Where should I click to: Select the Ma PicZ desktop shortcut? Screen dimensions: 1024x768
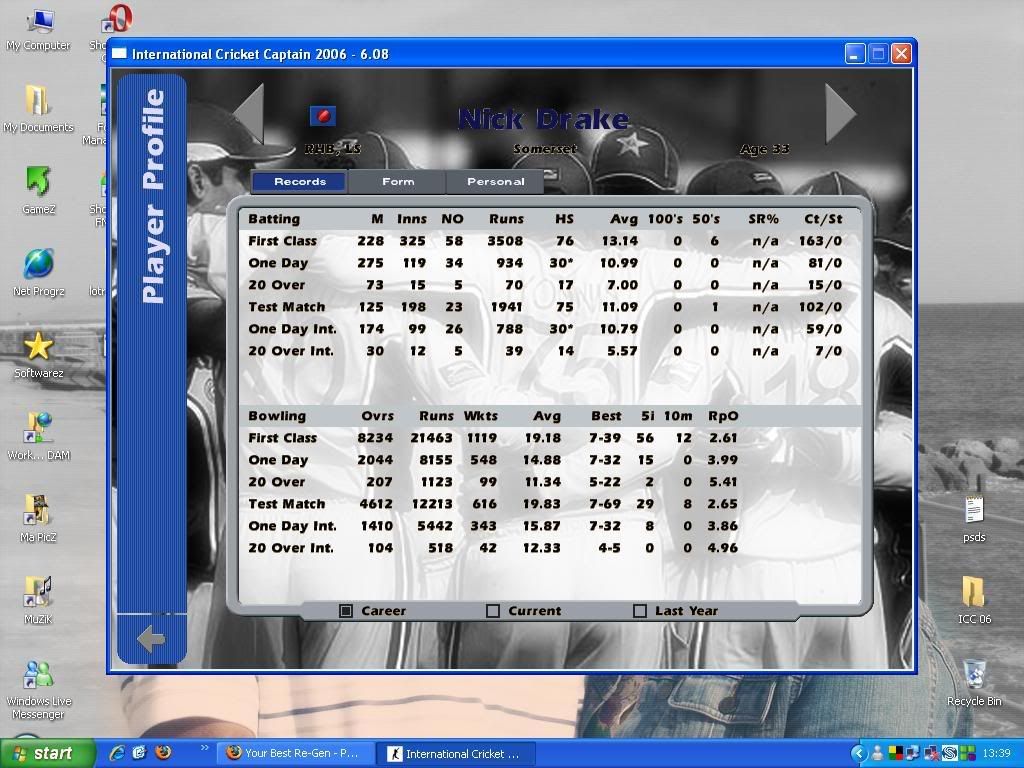pos(39,518)
